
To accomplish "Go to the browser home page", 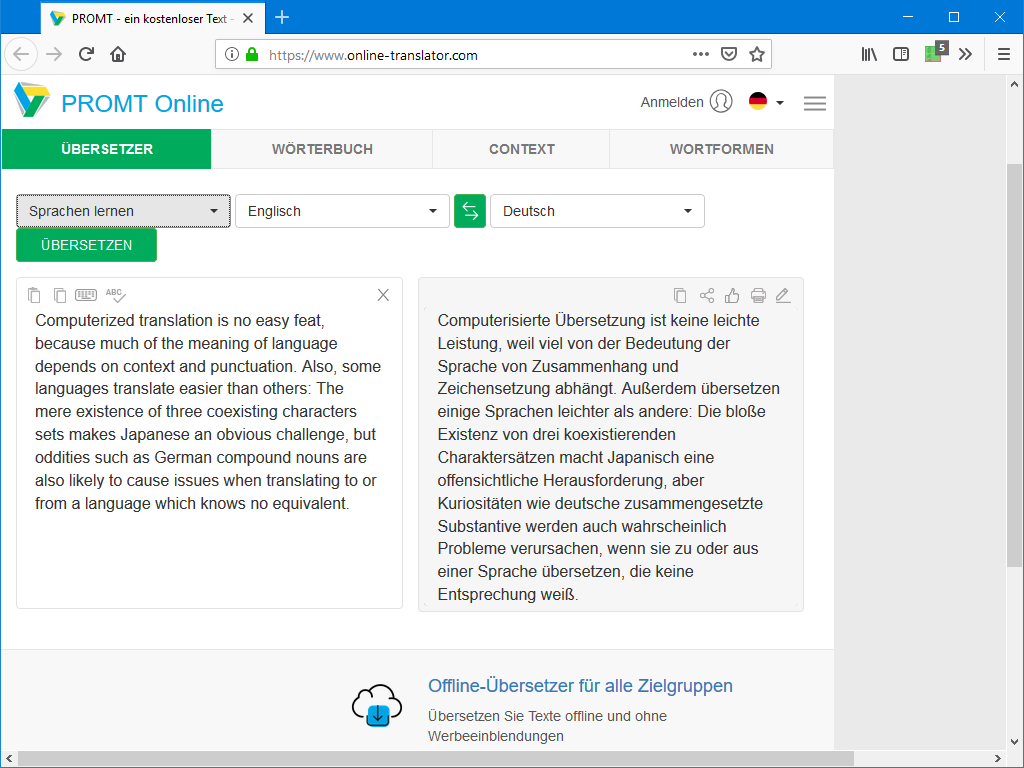I will pyautogui.click(x=118, y=54).
